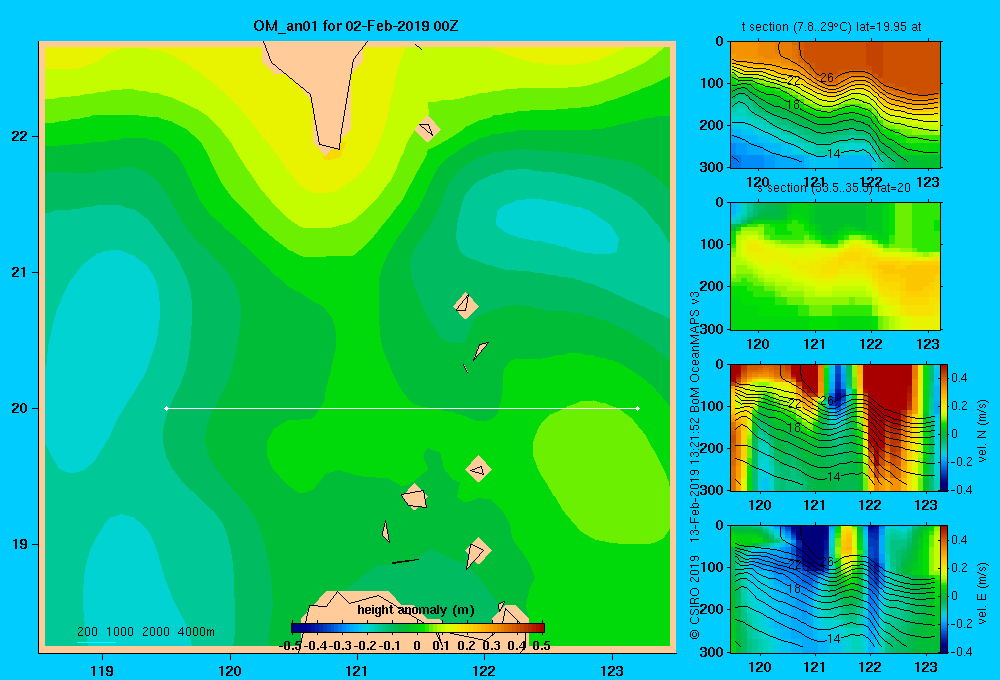
Task: Click the '-0.5' value on height colorbar
Action: [x=290, y=646]
